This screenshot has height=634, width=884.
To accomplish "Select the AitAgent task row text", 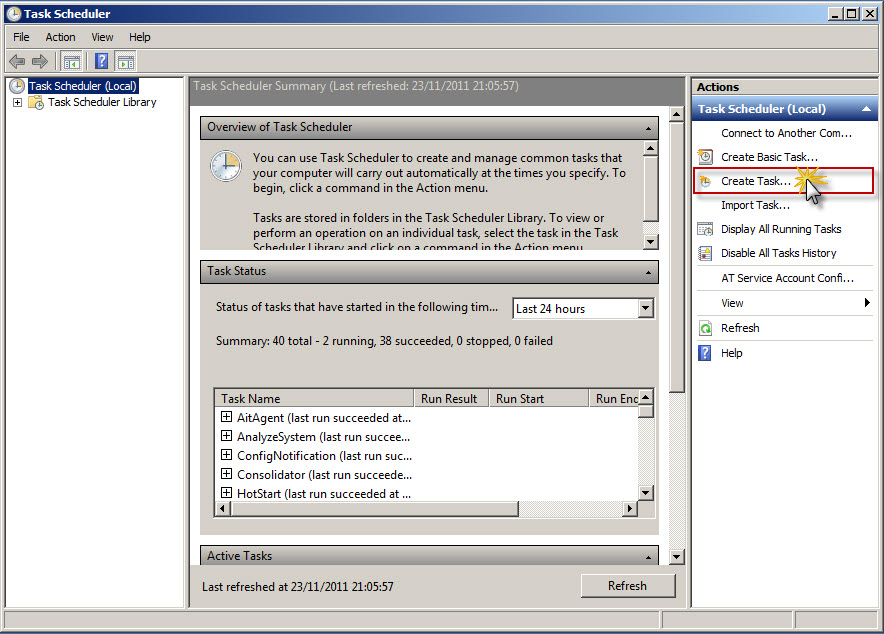I will click(x=324, y=418).
